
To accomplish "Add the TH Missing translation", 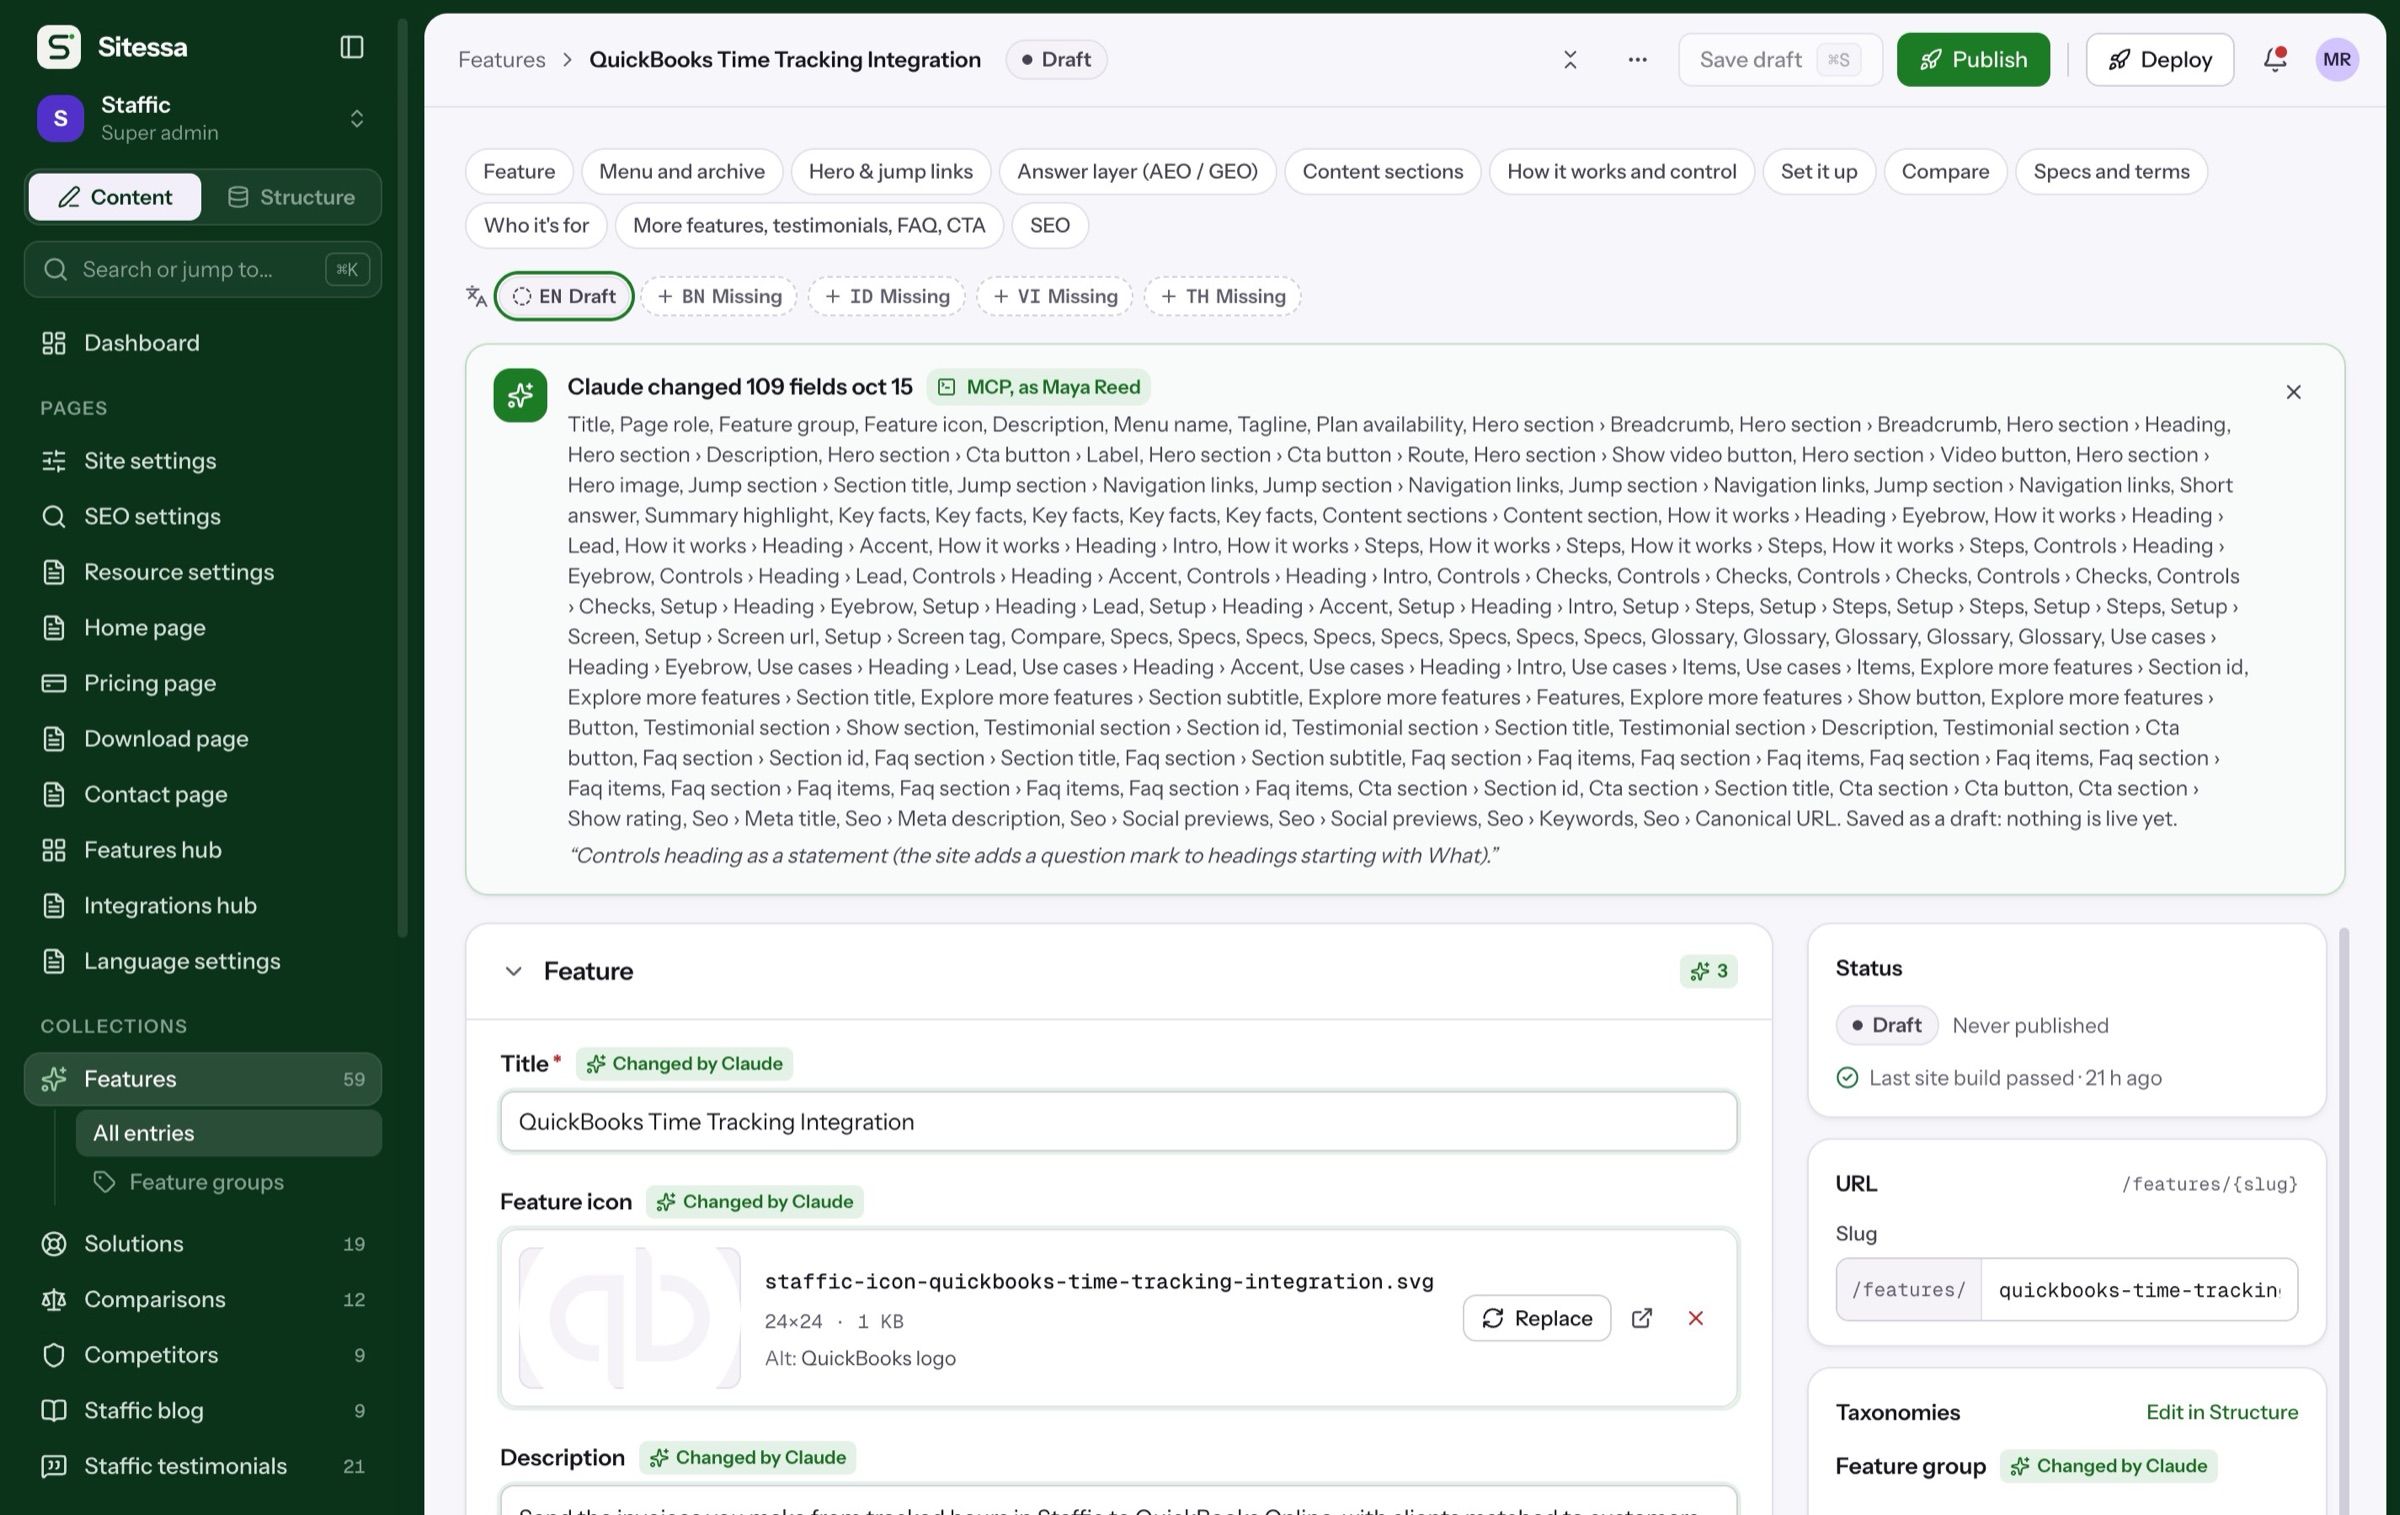I will coord(1222,296).
